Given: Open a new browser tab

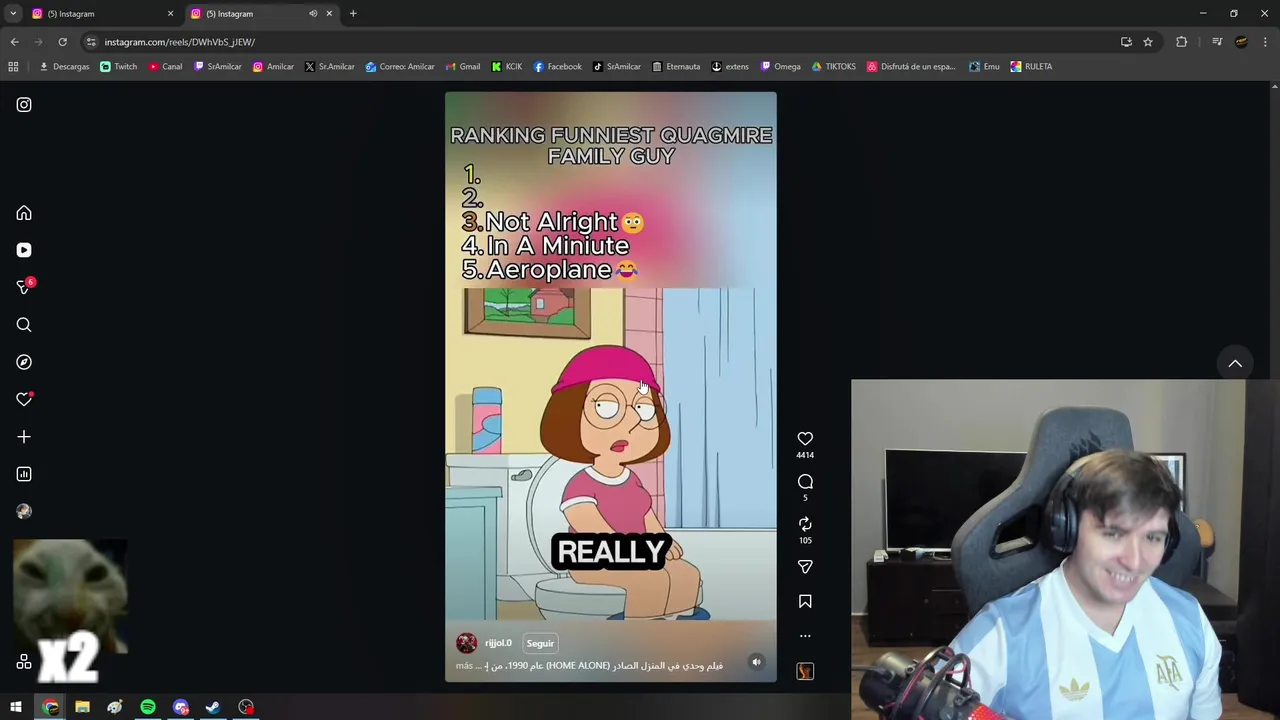Looking at the screenshot, I should [x=353, y=14].
